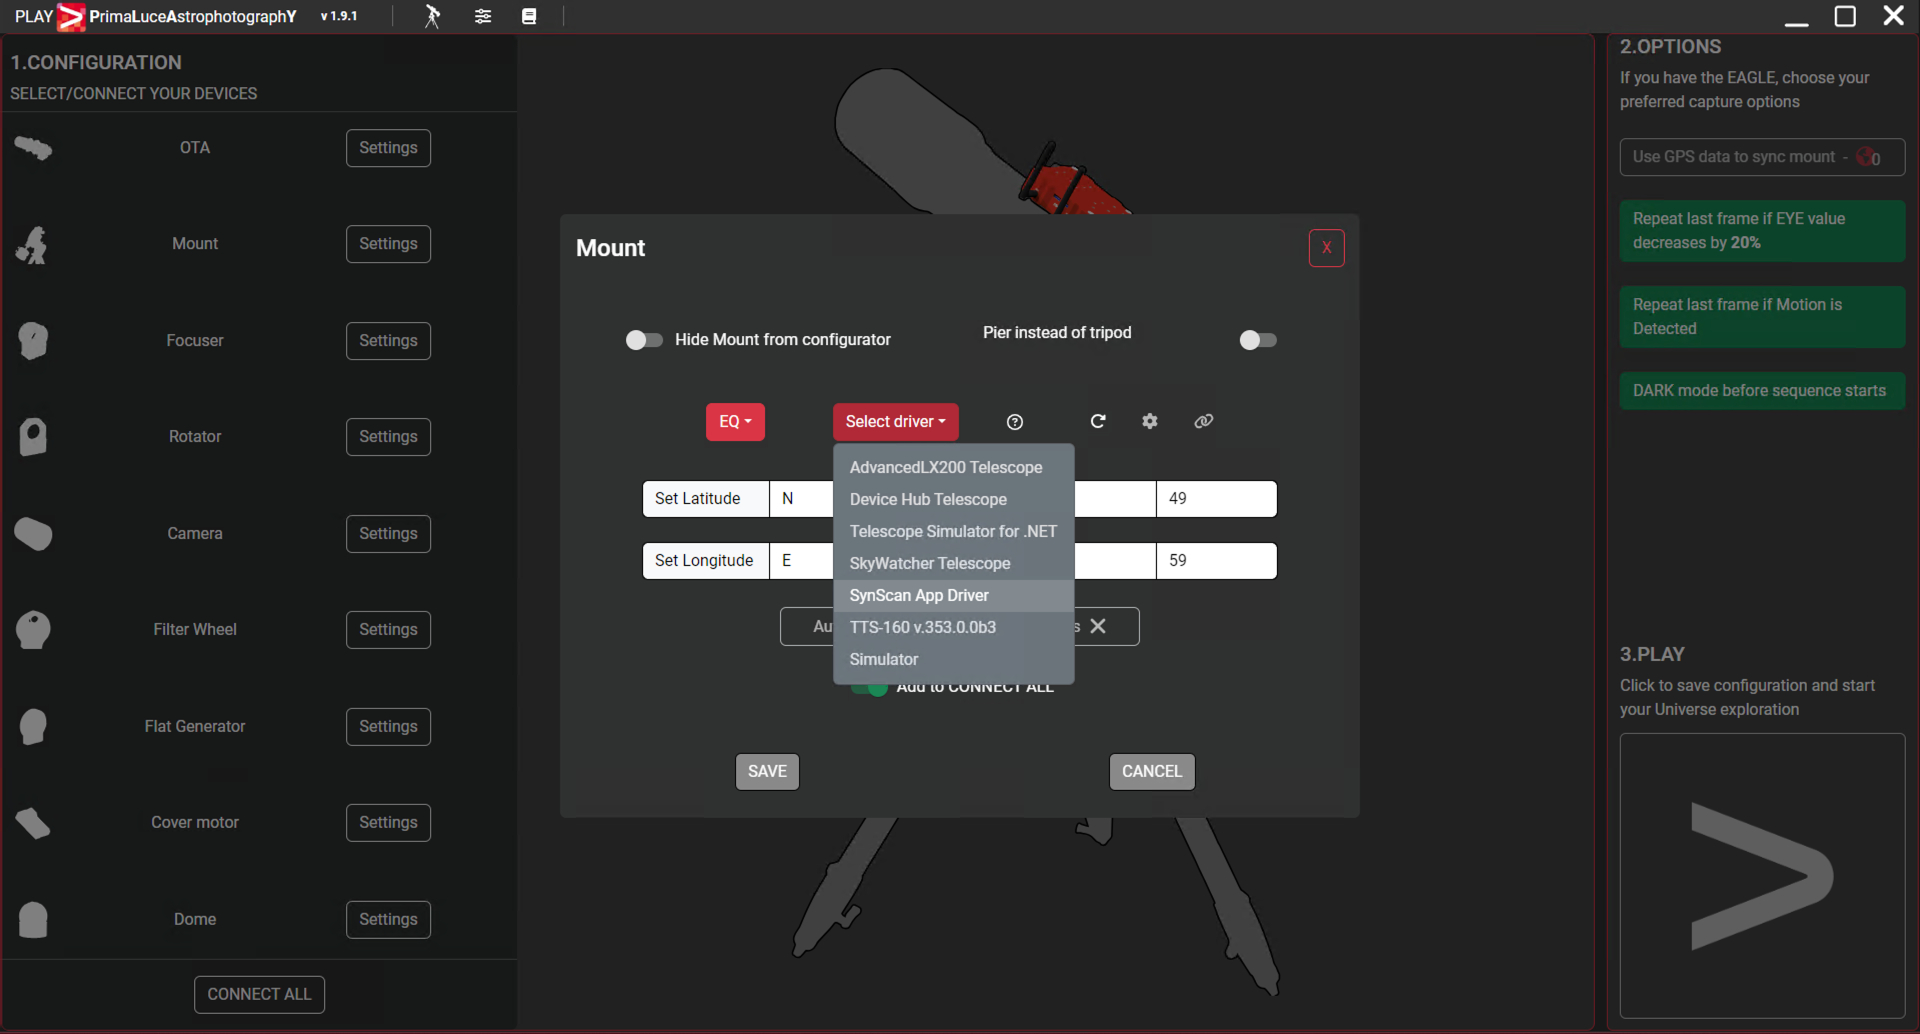This screenshot has height=1034, width=1920.
Task: Refresh the mount driver list
Action: (x=1098, y=421)
